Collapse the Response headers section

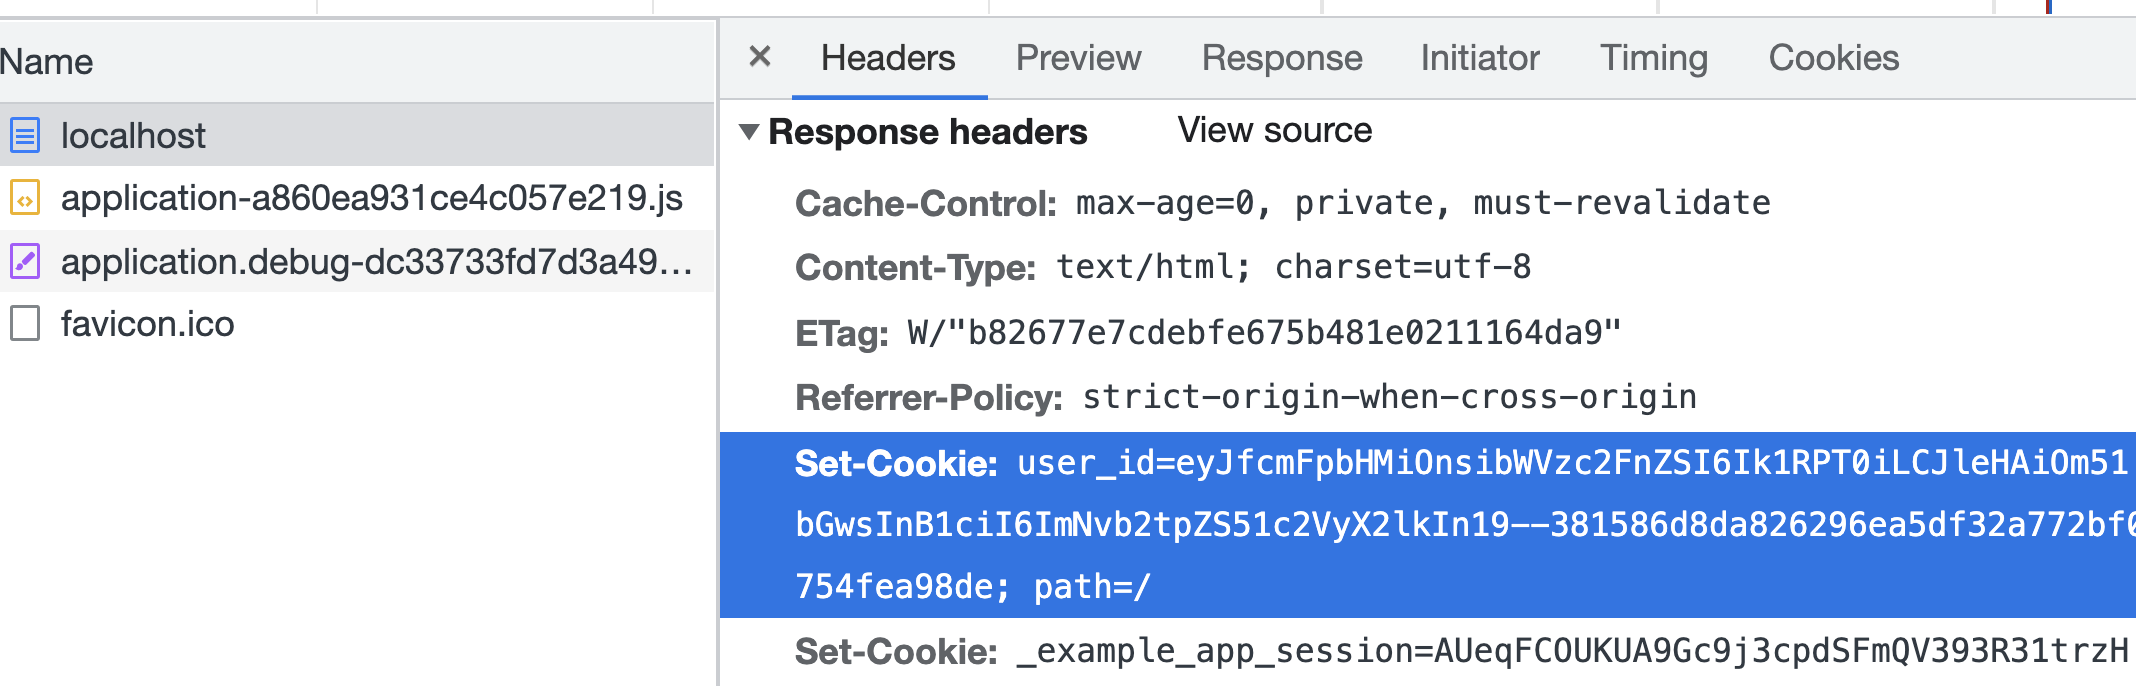749,132
